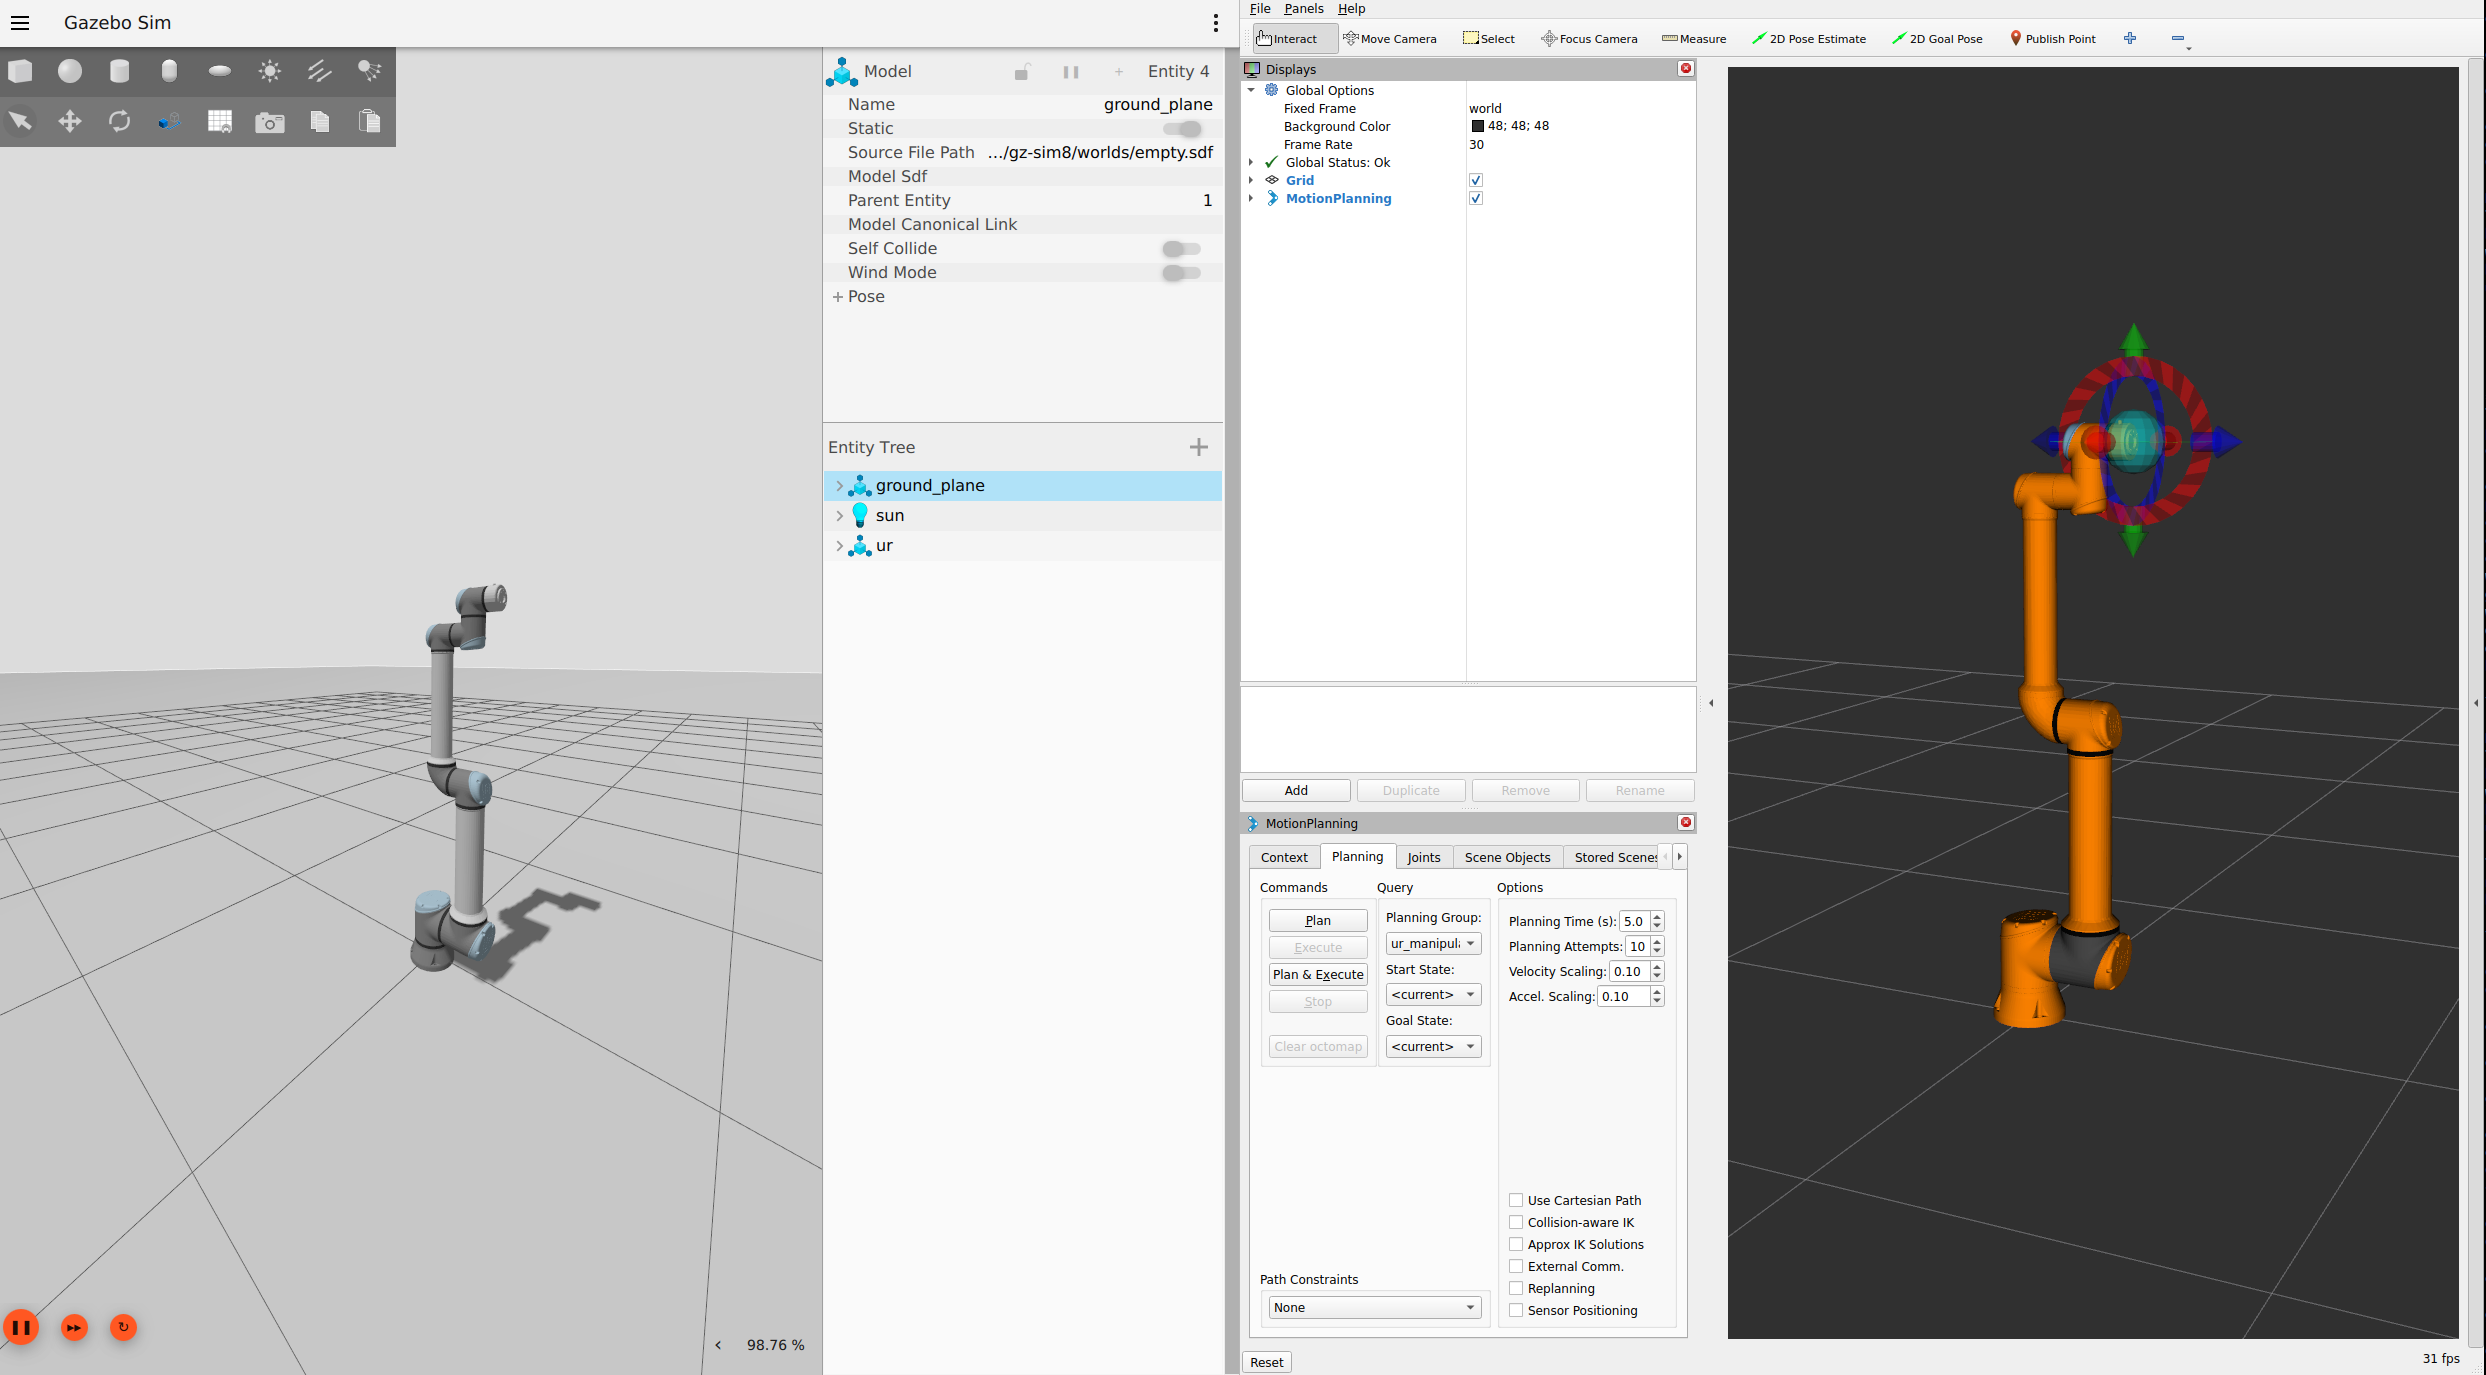Open the Path Constraints dropdown
This screenshot has height=1375, width=2486.
coord(1373,1307)
